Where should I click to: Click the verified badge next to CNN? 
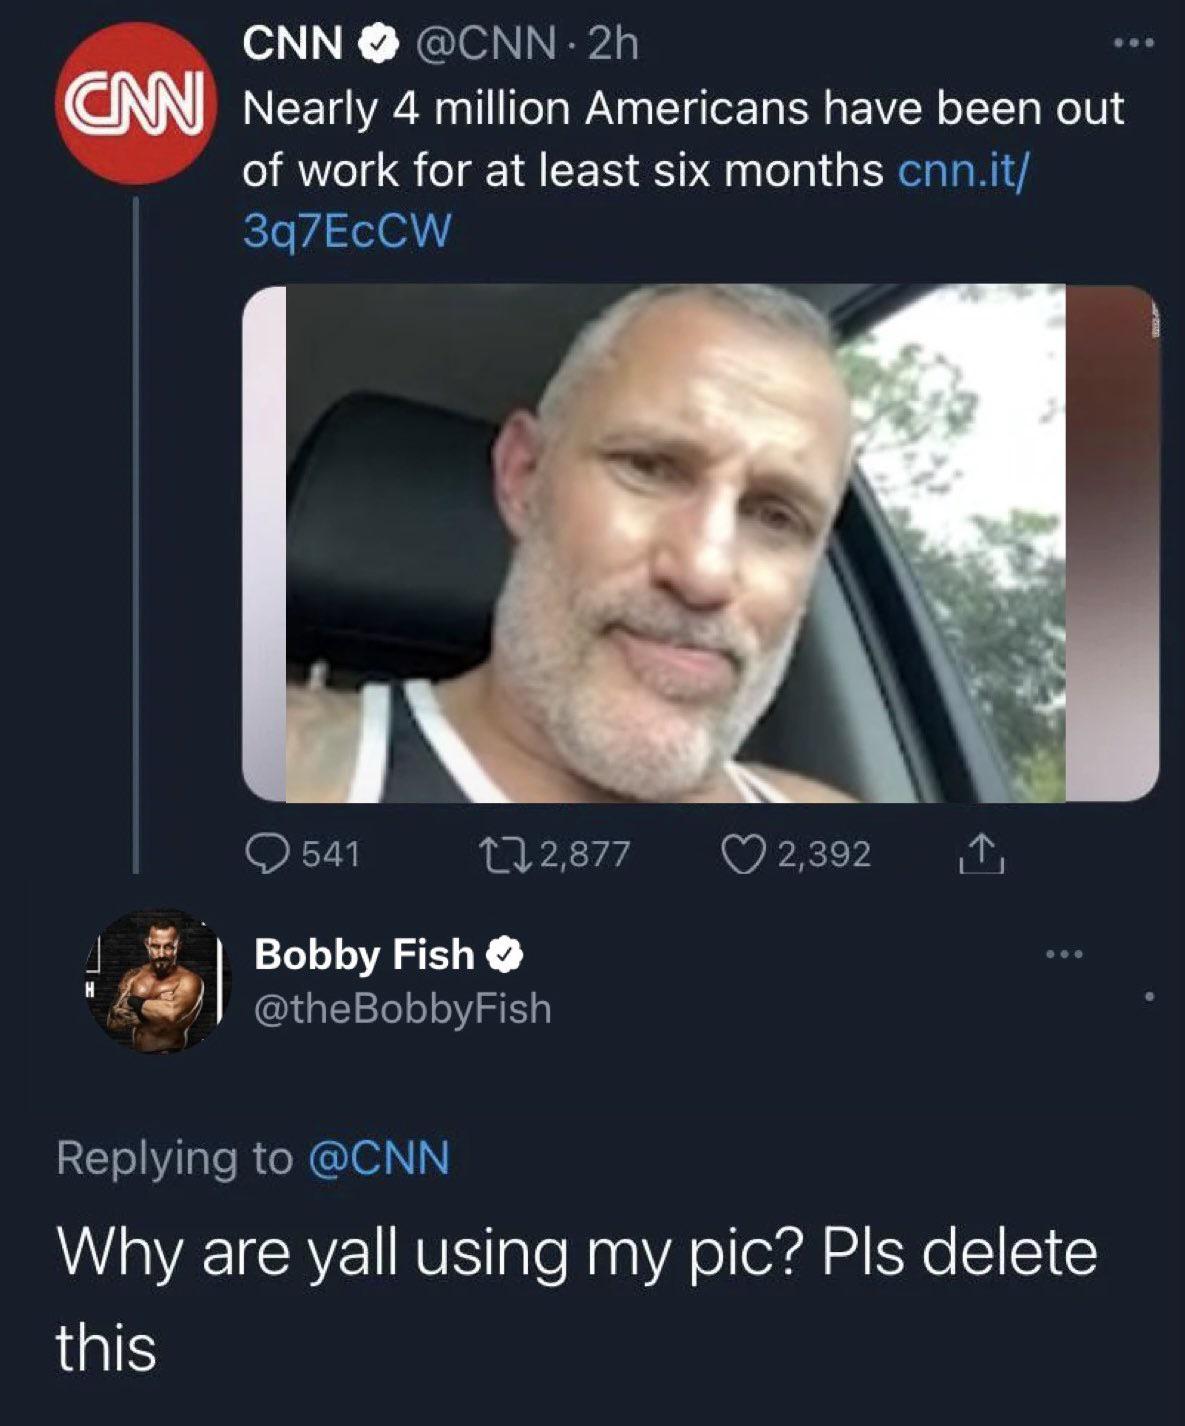(x=376, y=44)
